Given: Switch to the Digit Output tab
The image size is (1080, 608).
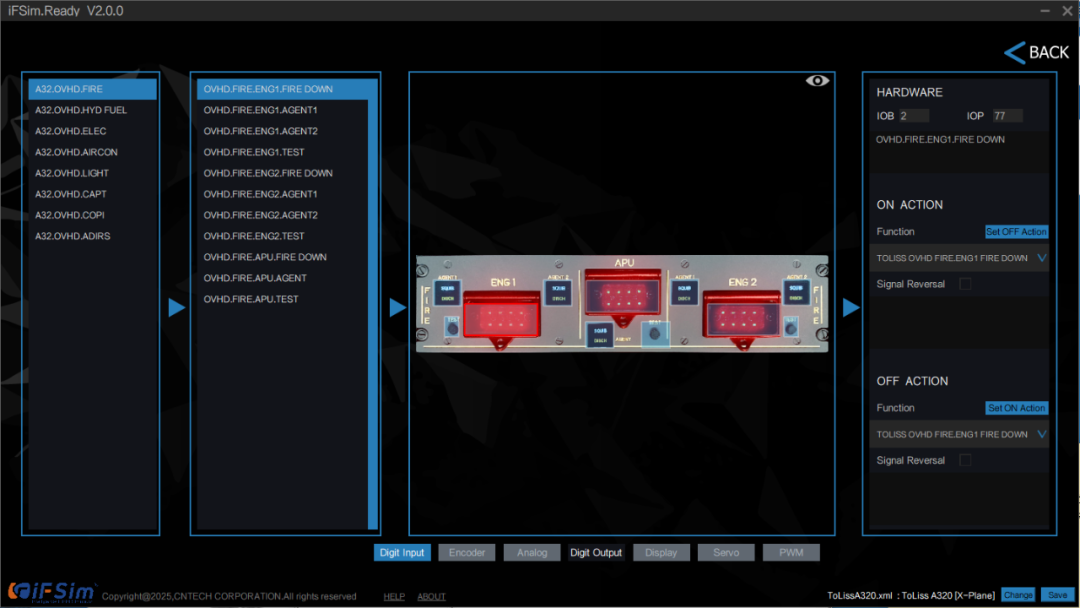Looking at the screenshot, I should click(596, 552).
